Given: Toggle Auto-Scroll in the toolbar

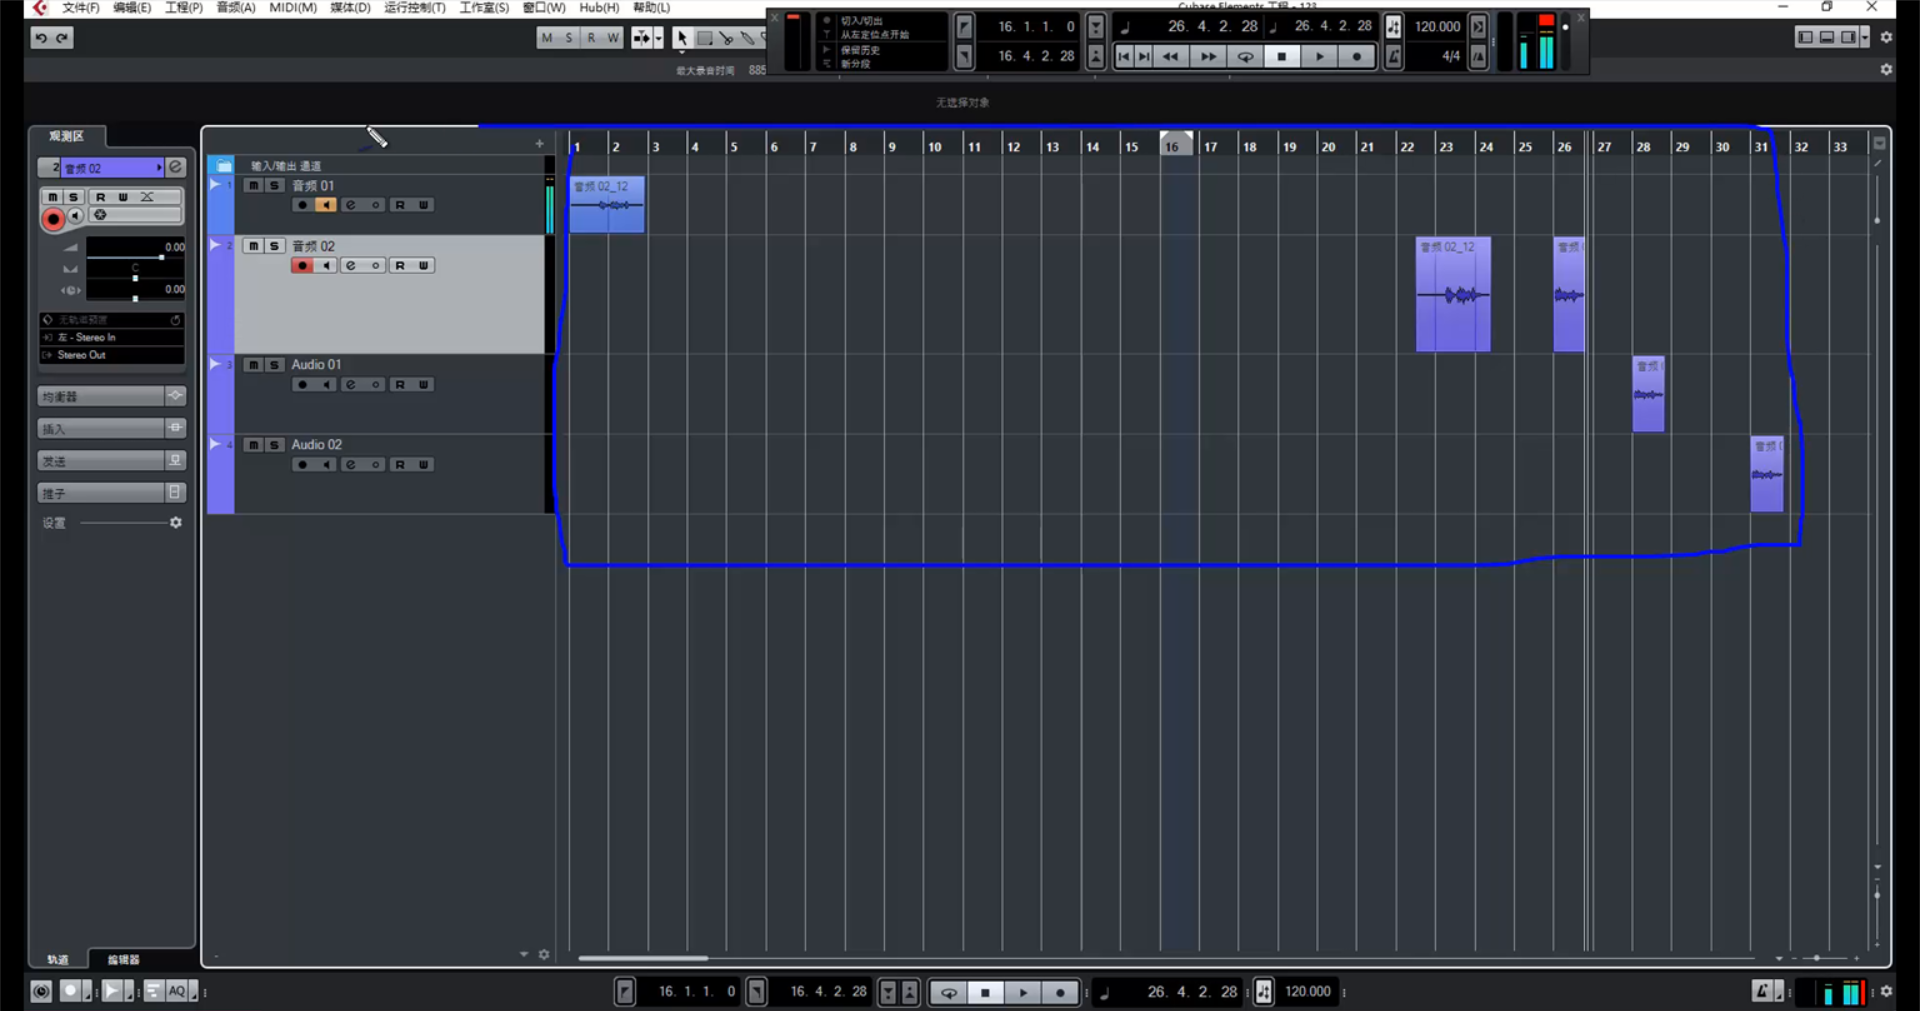Looking at the screenshot, I should coord(641,38).
